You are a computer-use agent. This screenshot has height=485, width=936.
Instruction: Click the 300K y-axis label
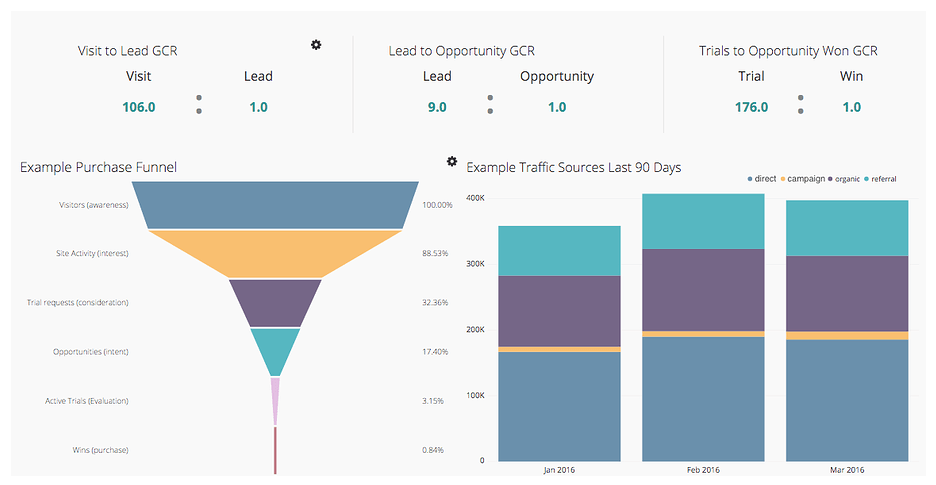coord(475,263)
